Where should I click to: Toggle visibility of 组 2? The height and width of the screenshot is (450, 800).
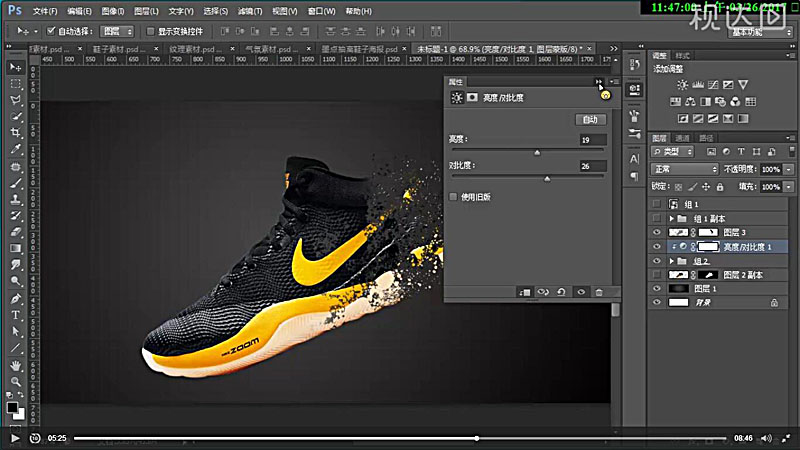[x=657, y=261]
